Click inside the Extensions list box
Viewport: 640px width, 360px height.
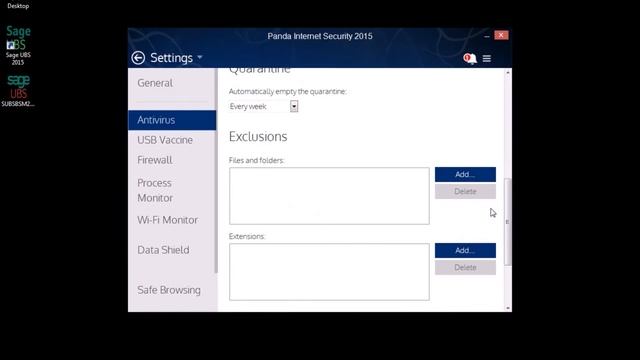pyautogui.click(x=329, y=272)
